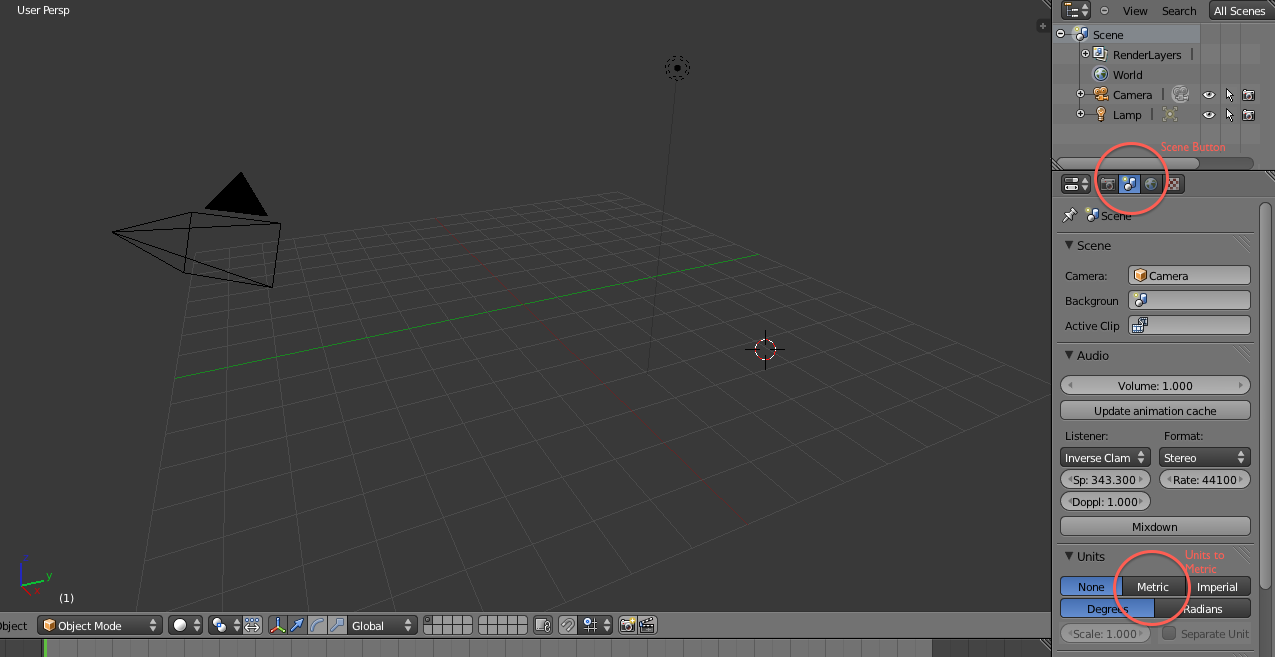Click the World globe icon in outliner
Screen dimensions: 1275x657
pos(1100,74)
